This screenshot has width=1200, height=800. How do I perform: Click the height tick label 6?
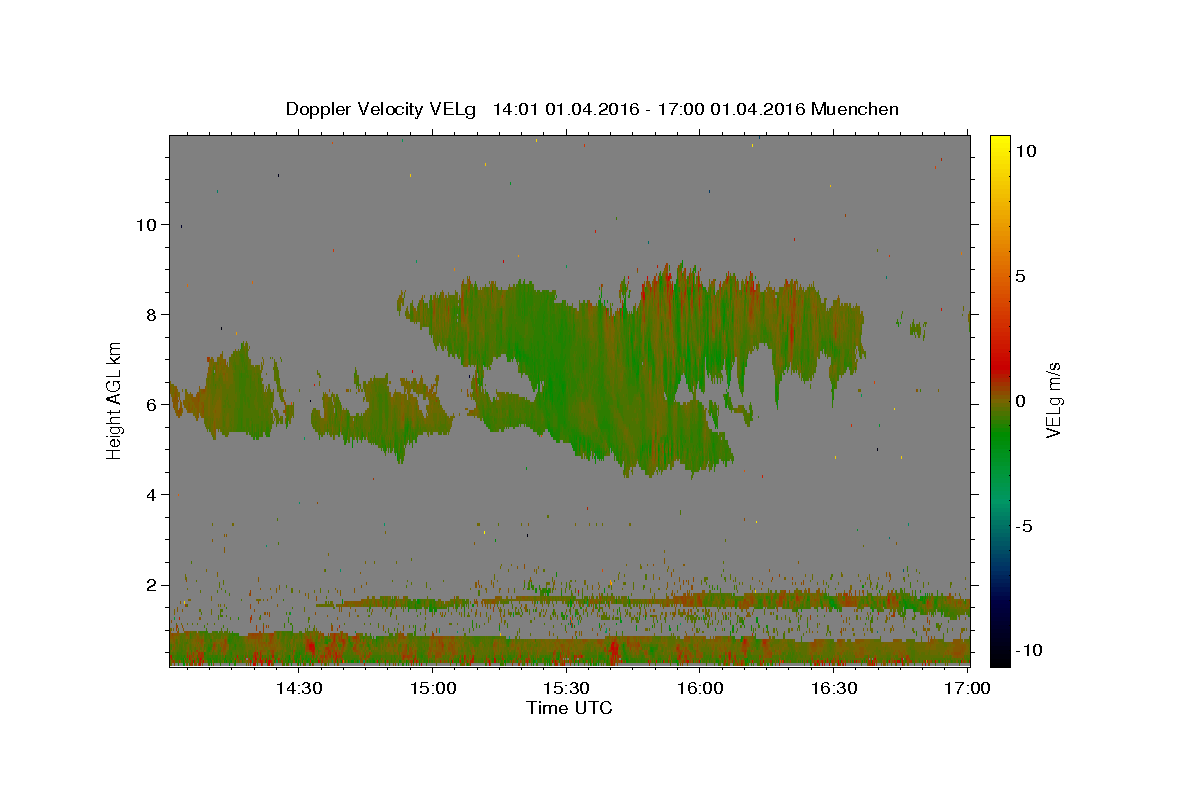(x=151, y=405)
